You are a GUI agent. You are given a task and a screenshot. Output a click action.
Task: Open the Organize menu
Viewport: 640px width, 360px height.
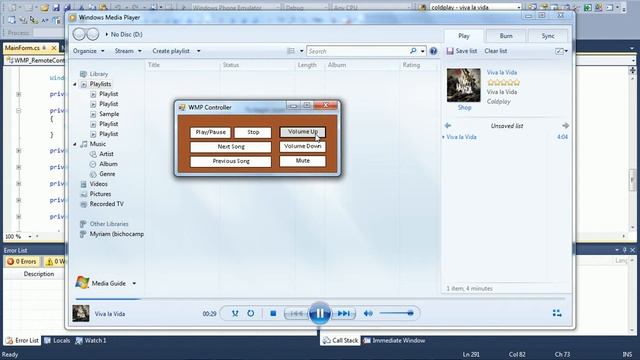click(88, 51)
